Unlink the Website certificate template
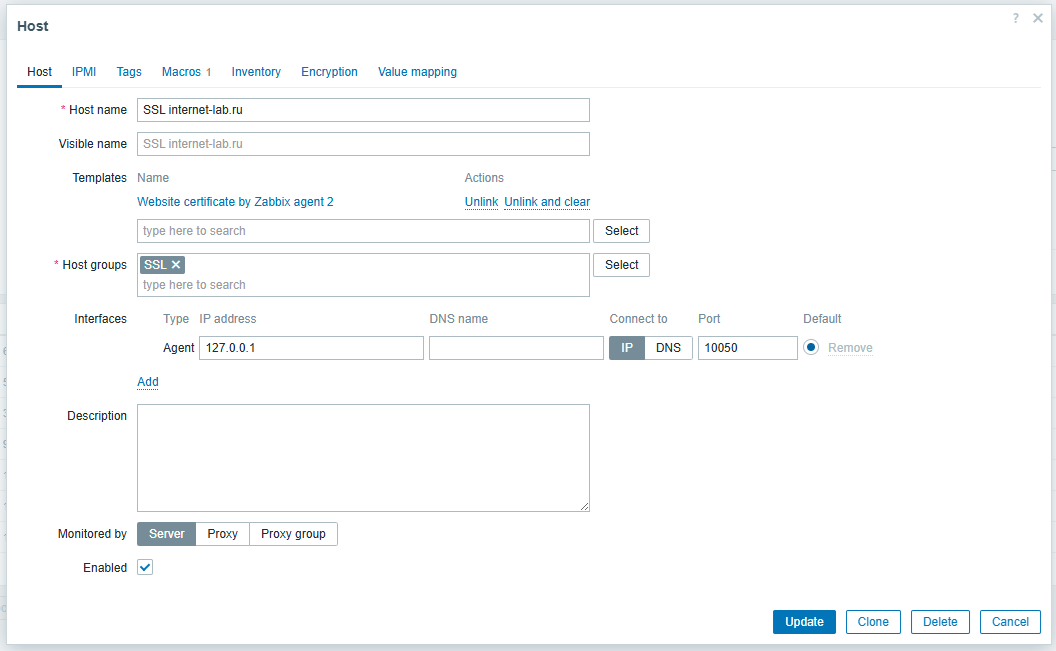The width and height of the screenshot is (1056, 651). (x=481, y=202)
